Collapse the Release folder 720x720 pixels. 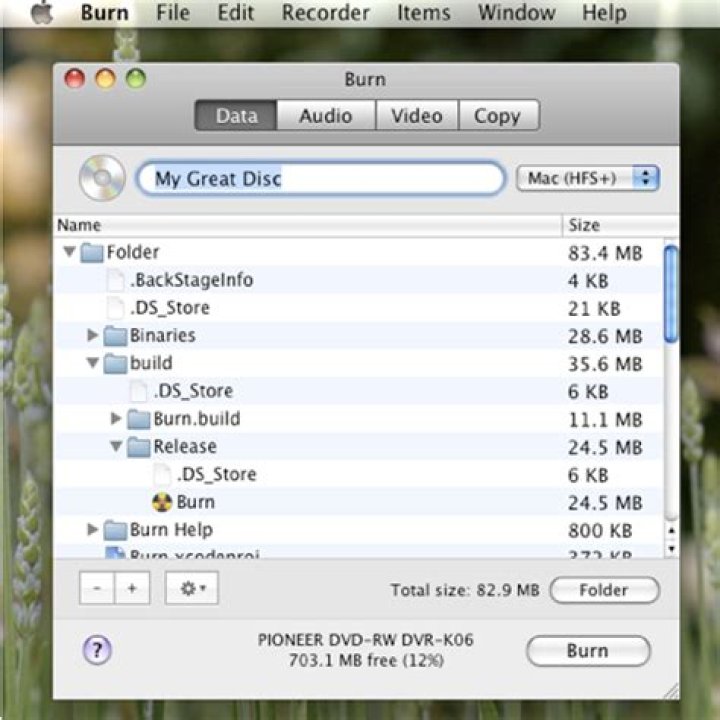pyautogui.click(x=116, y=446)
